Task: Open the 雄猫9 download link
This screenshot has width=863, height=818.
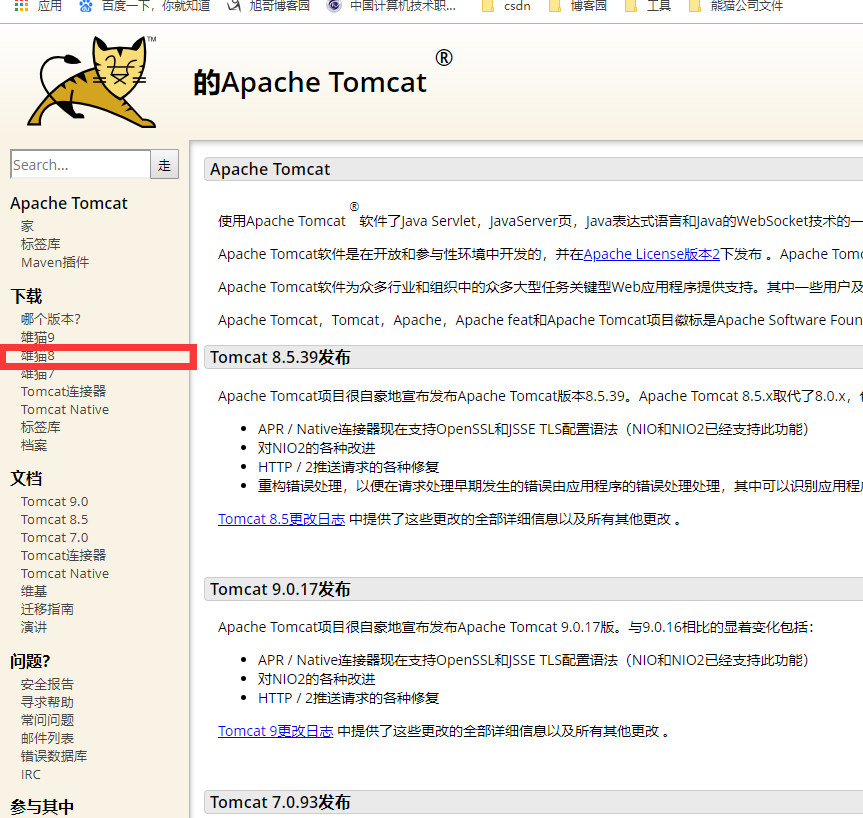Action: pyautogui.click(x=38, y=337)
